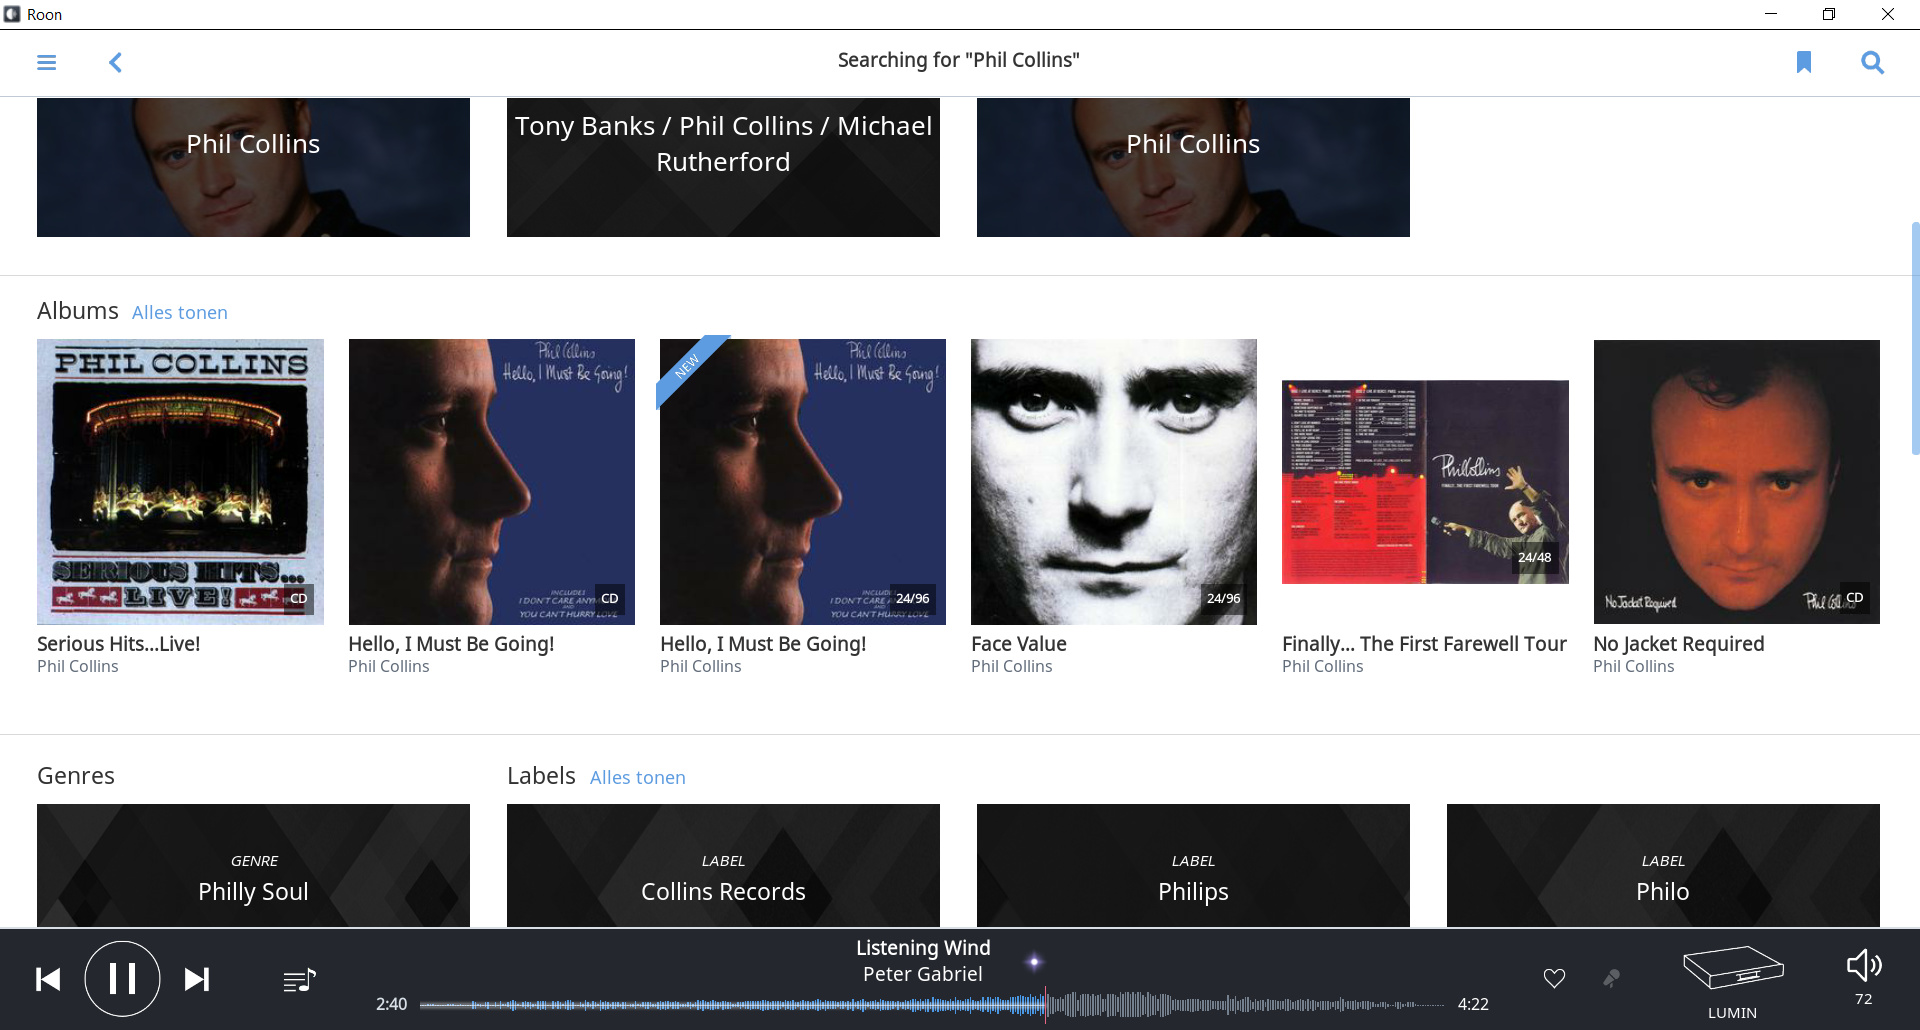Open the play queue icon
This screenshot has height=1030, width=1920.
pyautogui.click(x=299, y=980)
